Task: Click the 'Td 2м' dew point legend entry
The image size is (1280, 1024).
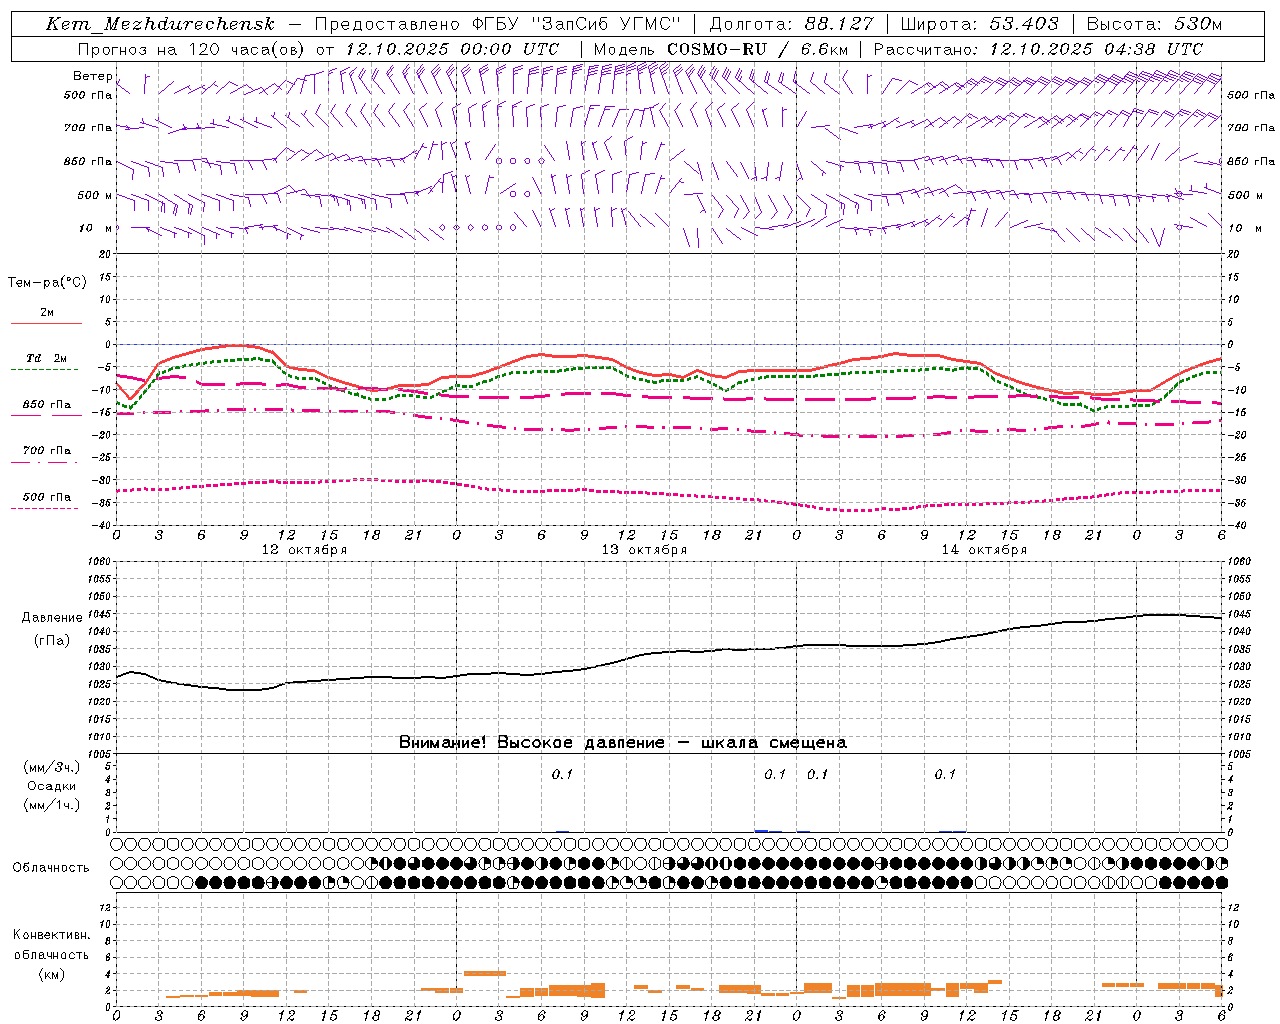Action: click(x=47, y=358)
